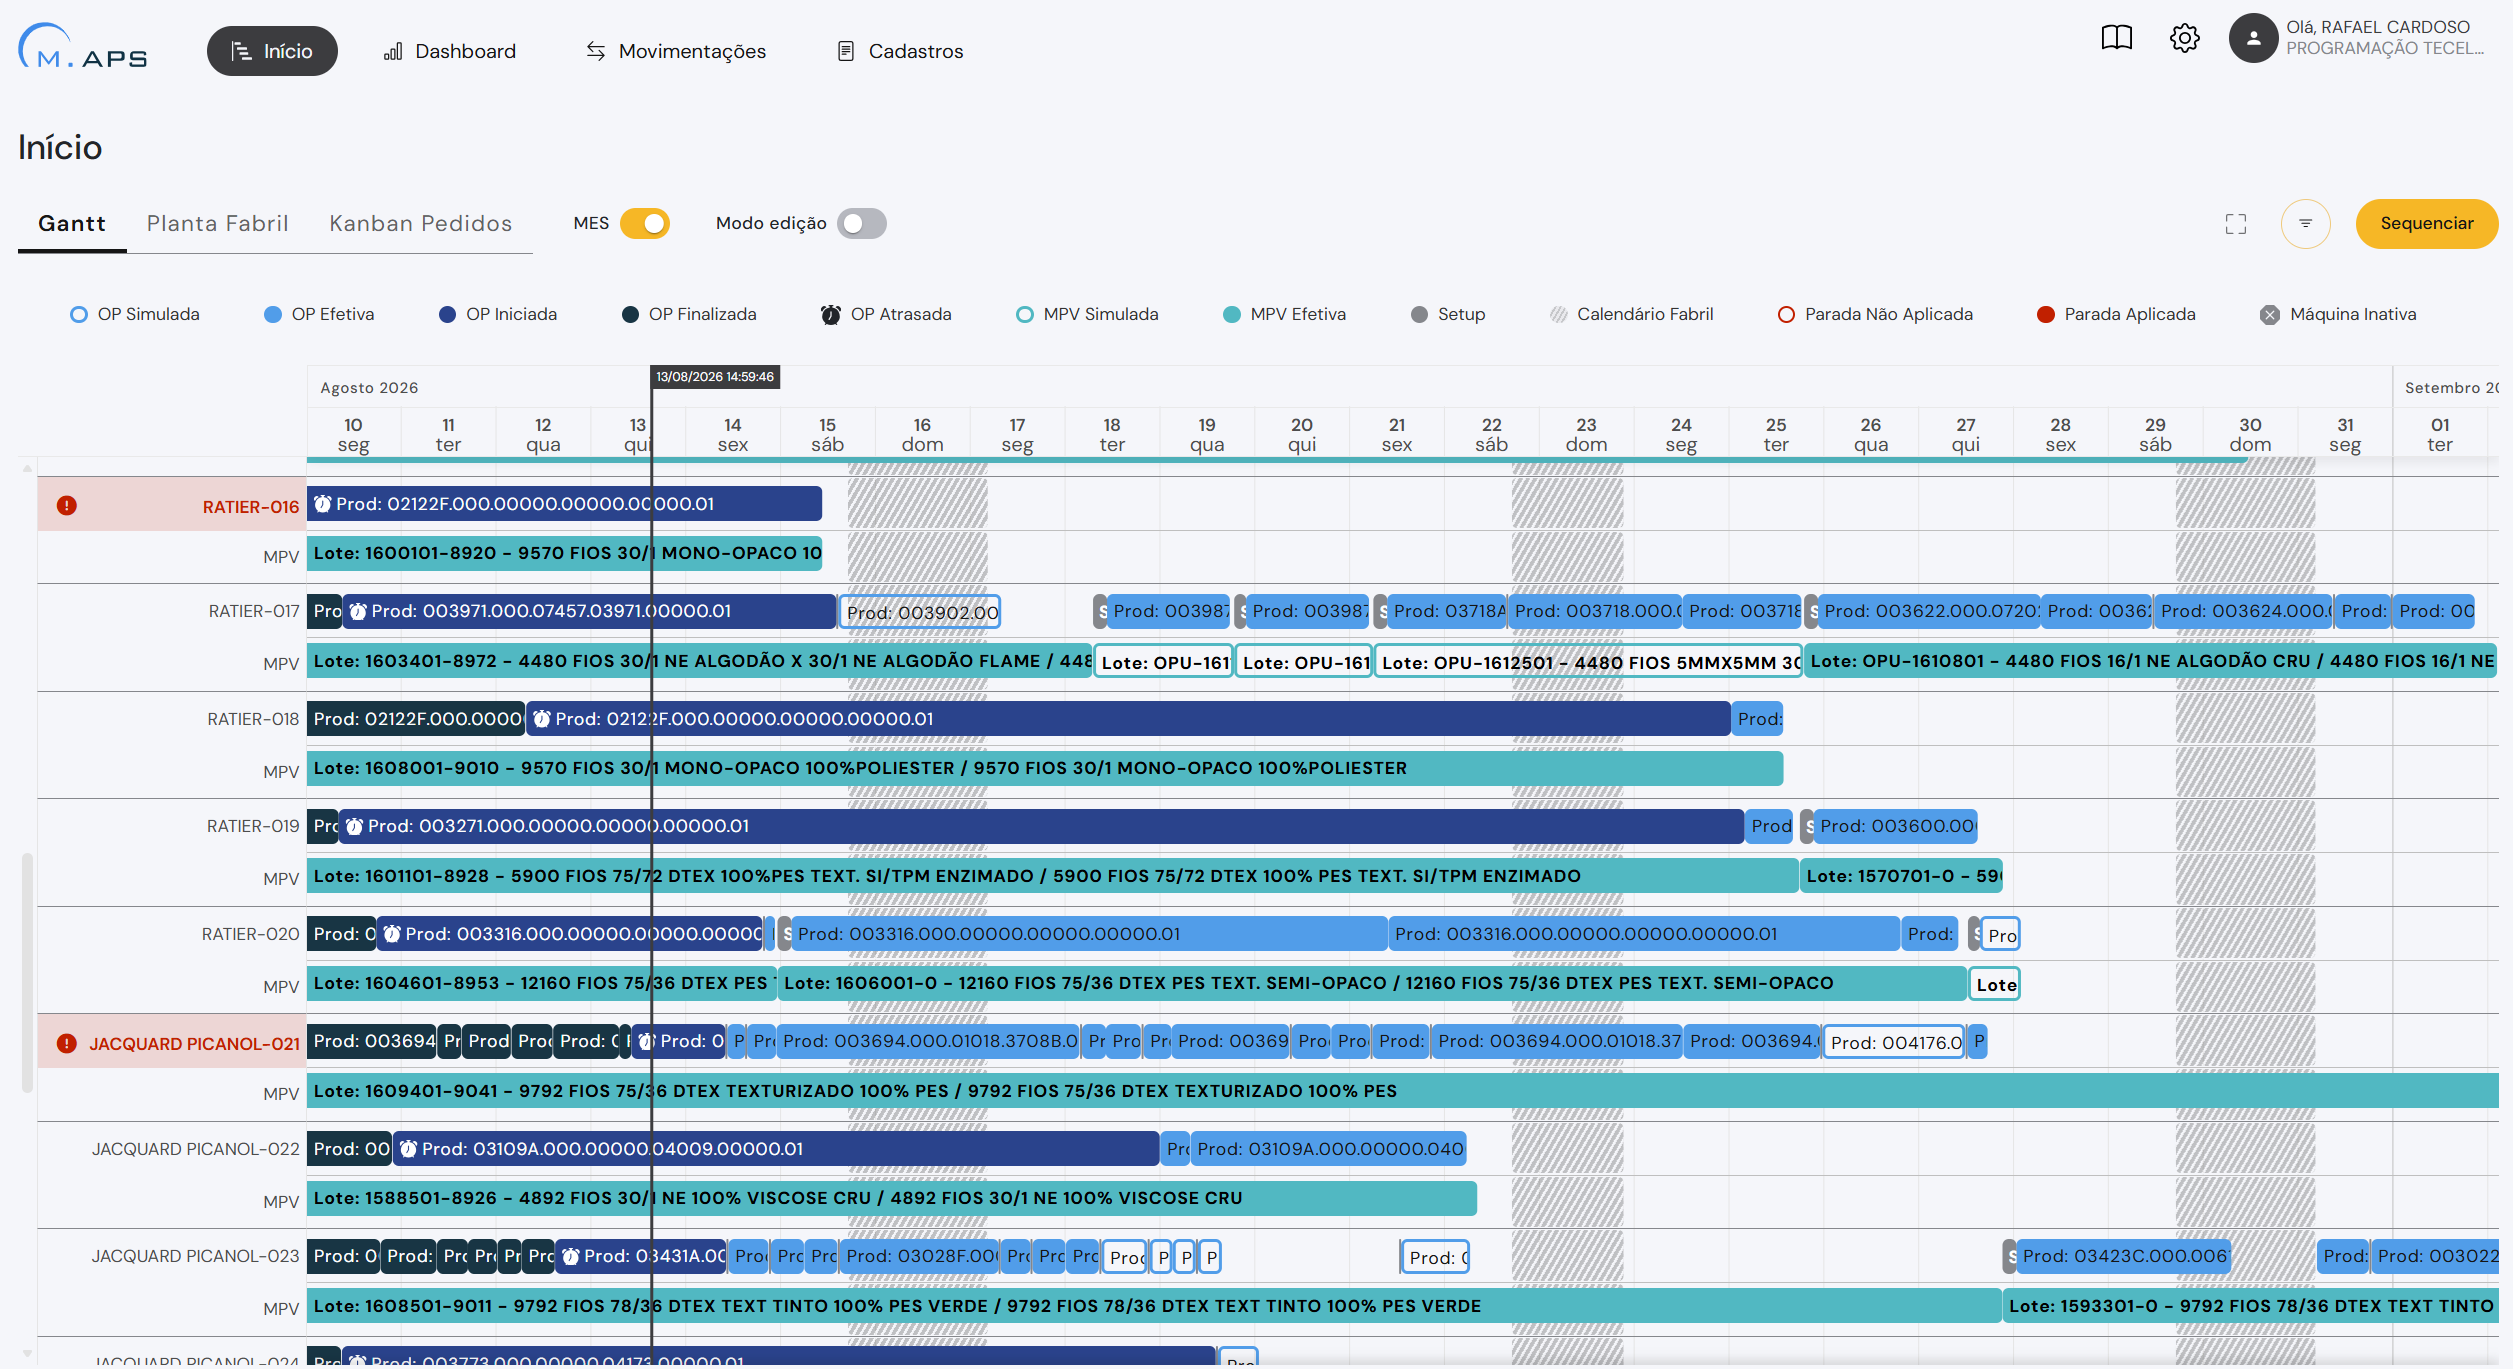Click delayed clock icon on RATIER-020 bar
Screen dimensions: 2513x1369
point(392,934)
